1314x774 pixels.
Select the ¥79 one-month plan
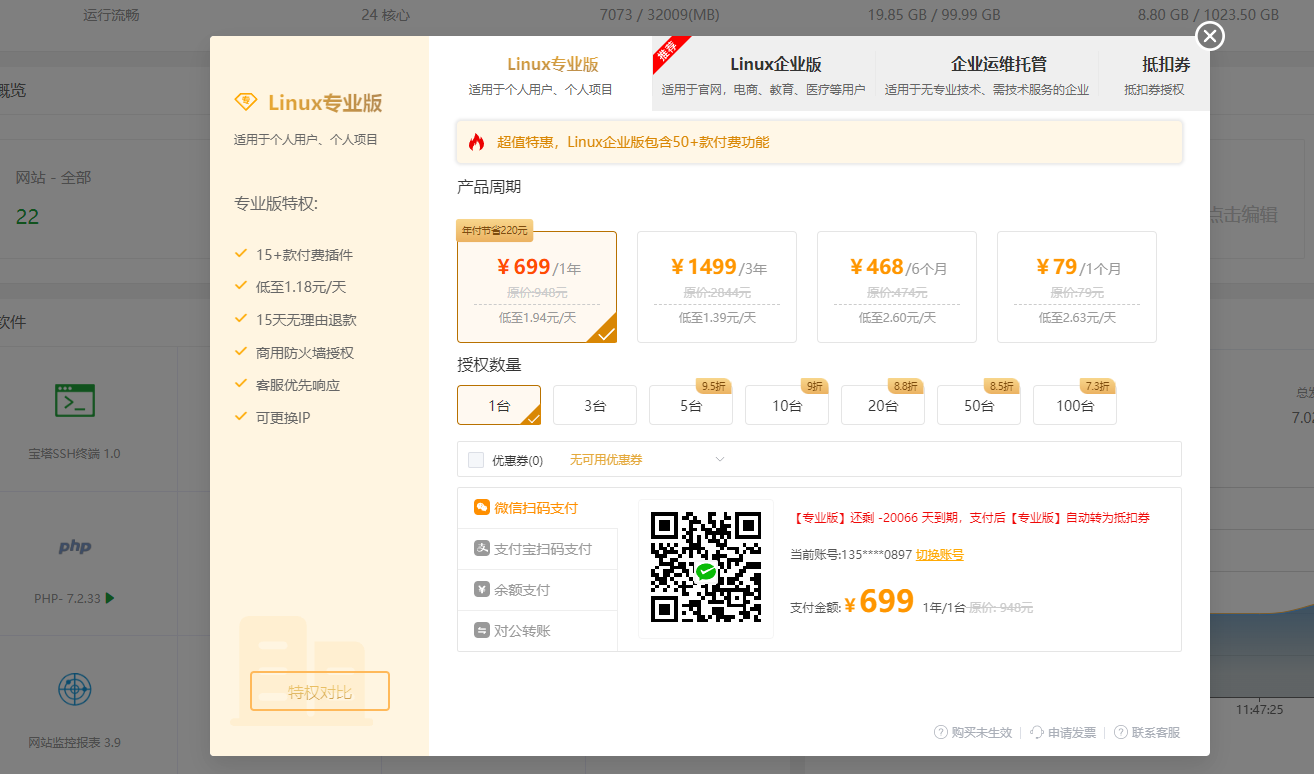click(1077, 287)
